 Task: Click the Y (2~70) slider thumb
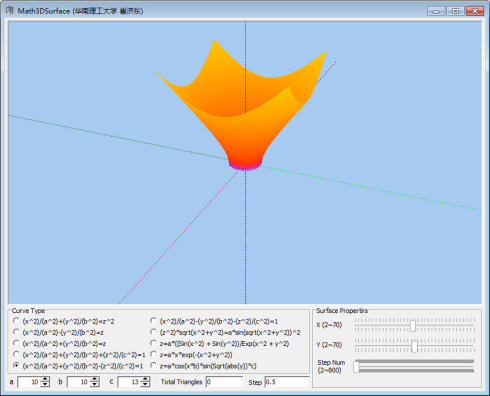tap(414, 346)
